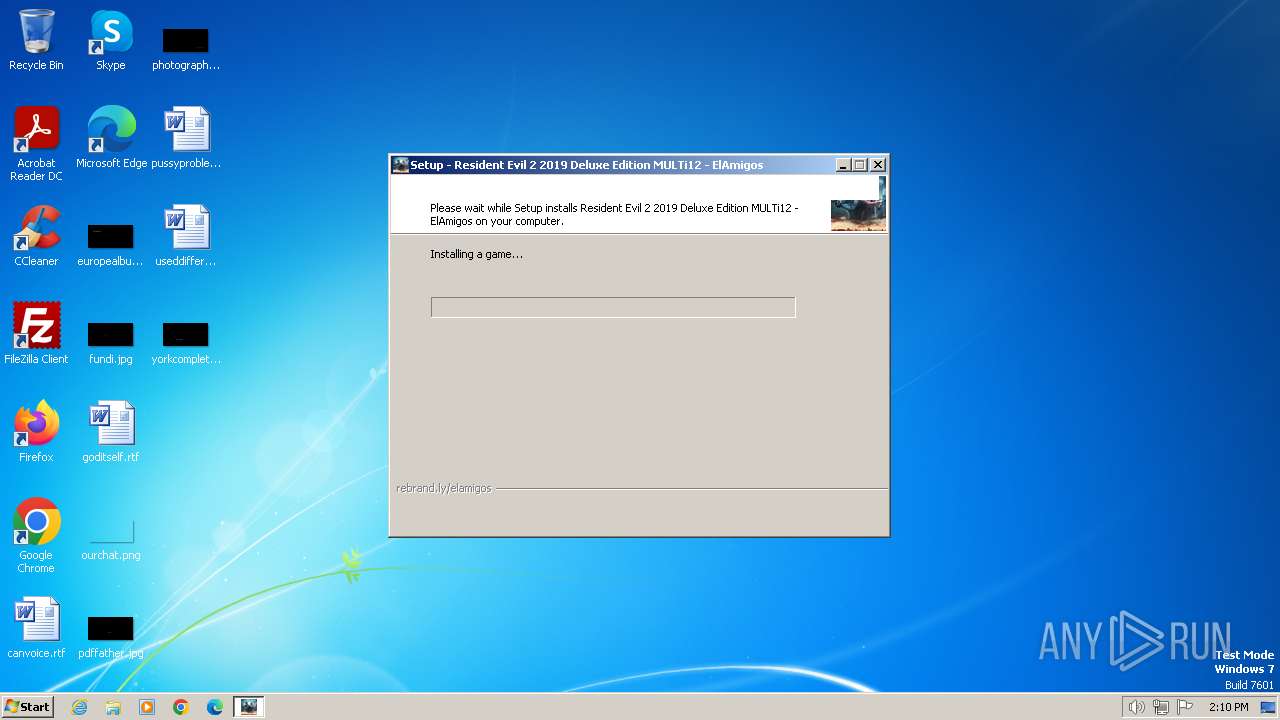Image resolution: width=1280 pixels, height=720 pixels.
Task: Click the rebrand.ly/elamigos text in the installer
Action: 444,488
